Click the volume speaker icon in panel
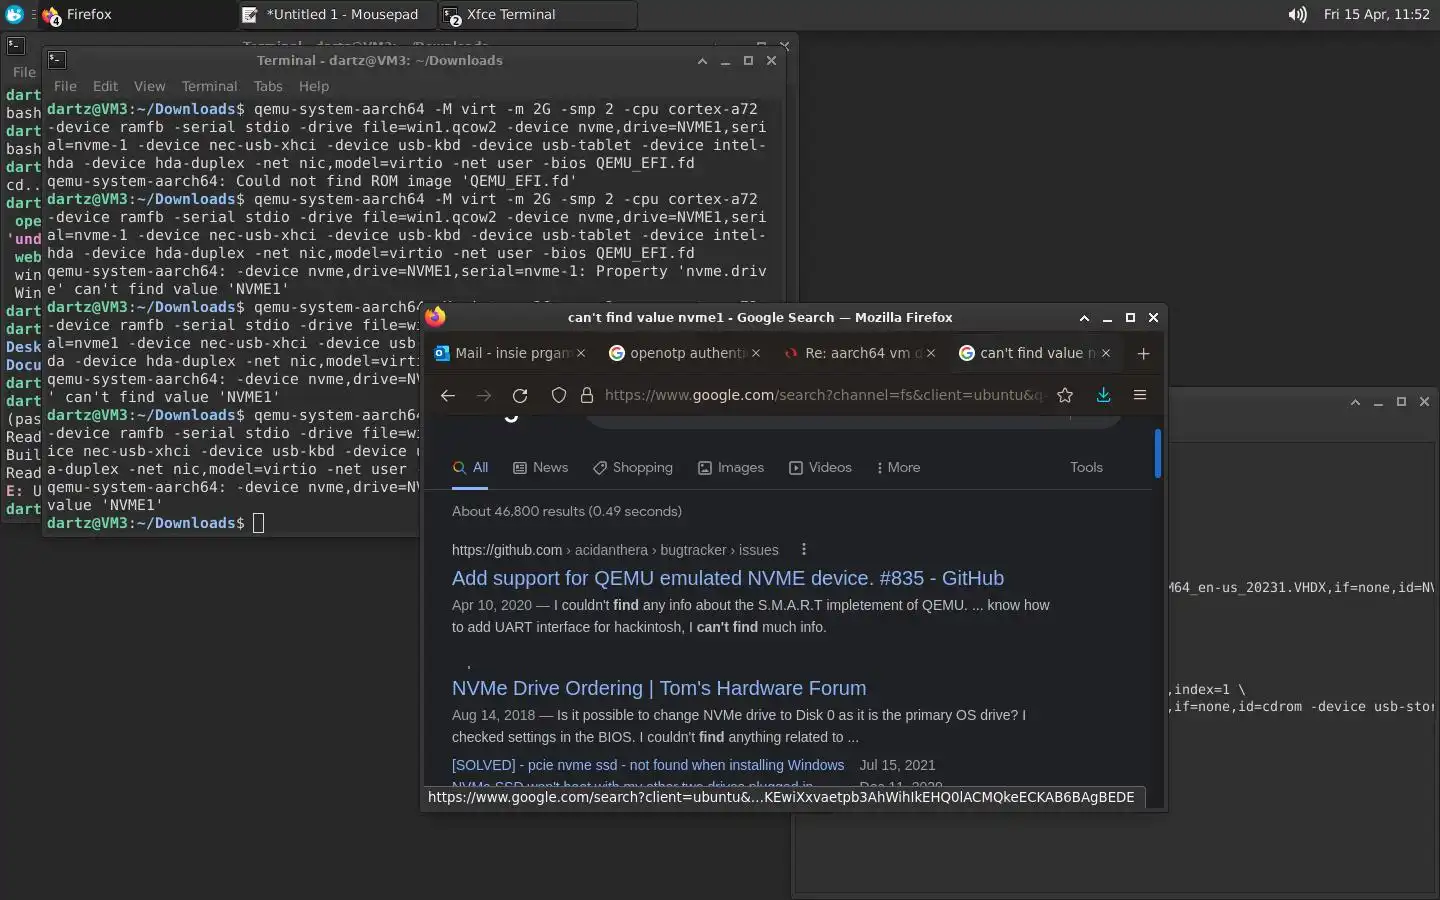The image size is (1440, 900). tap(1297, 14)
